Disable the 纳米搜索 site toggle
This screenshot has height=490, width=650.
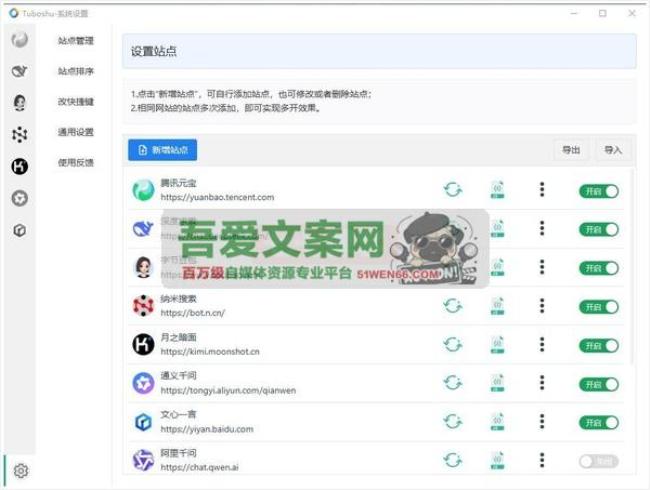(599, 307)
